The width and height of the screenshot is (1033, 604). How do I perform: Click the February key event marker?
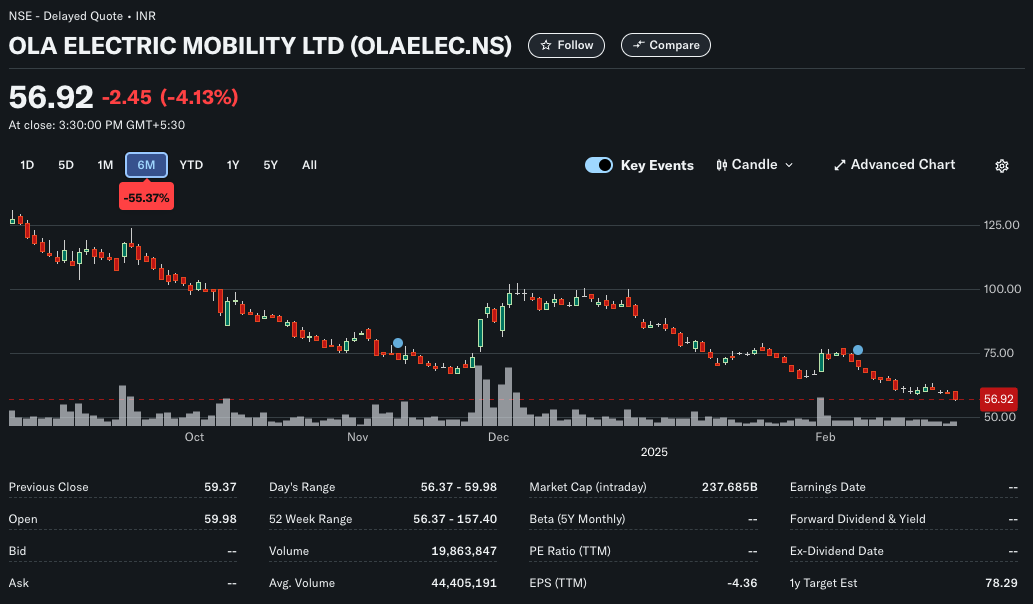[858, 350]
